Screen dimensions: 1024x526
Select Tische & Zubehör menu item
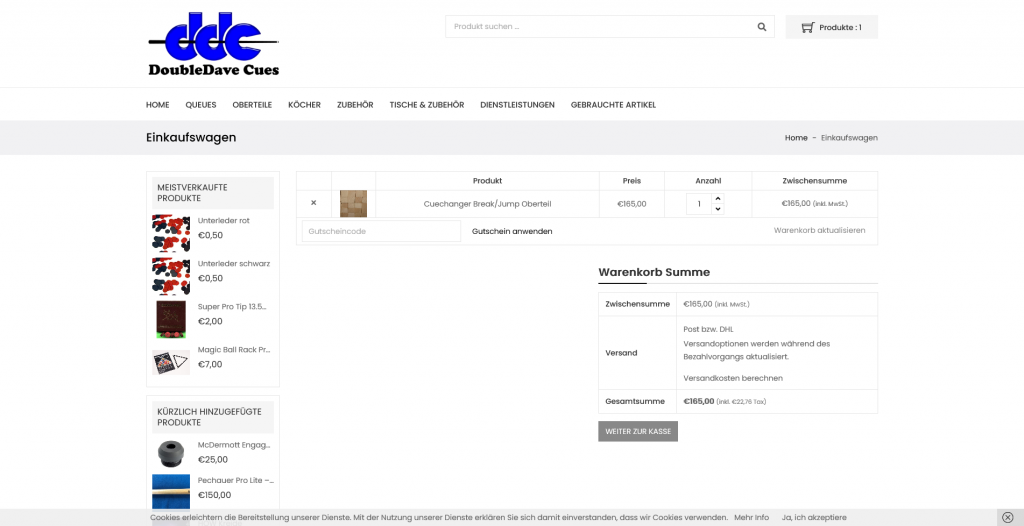pyautogui.click(x=426, y=105)
